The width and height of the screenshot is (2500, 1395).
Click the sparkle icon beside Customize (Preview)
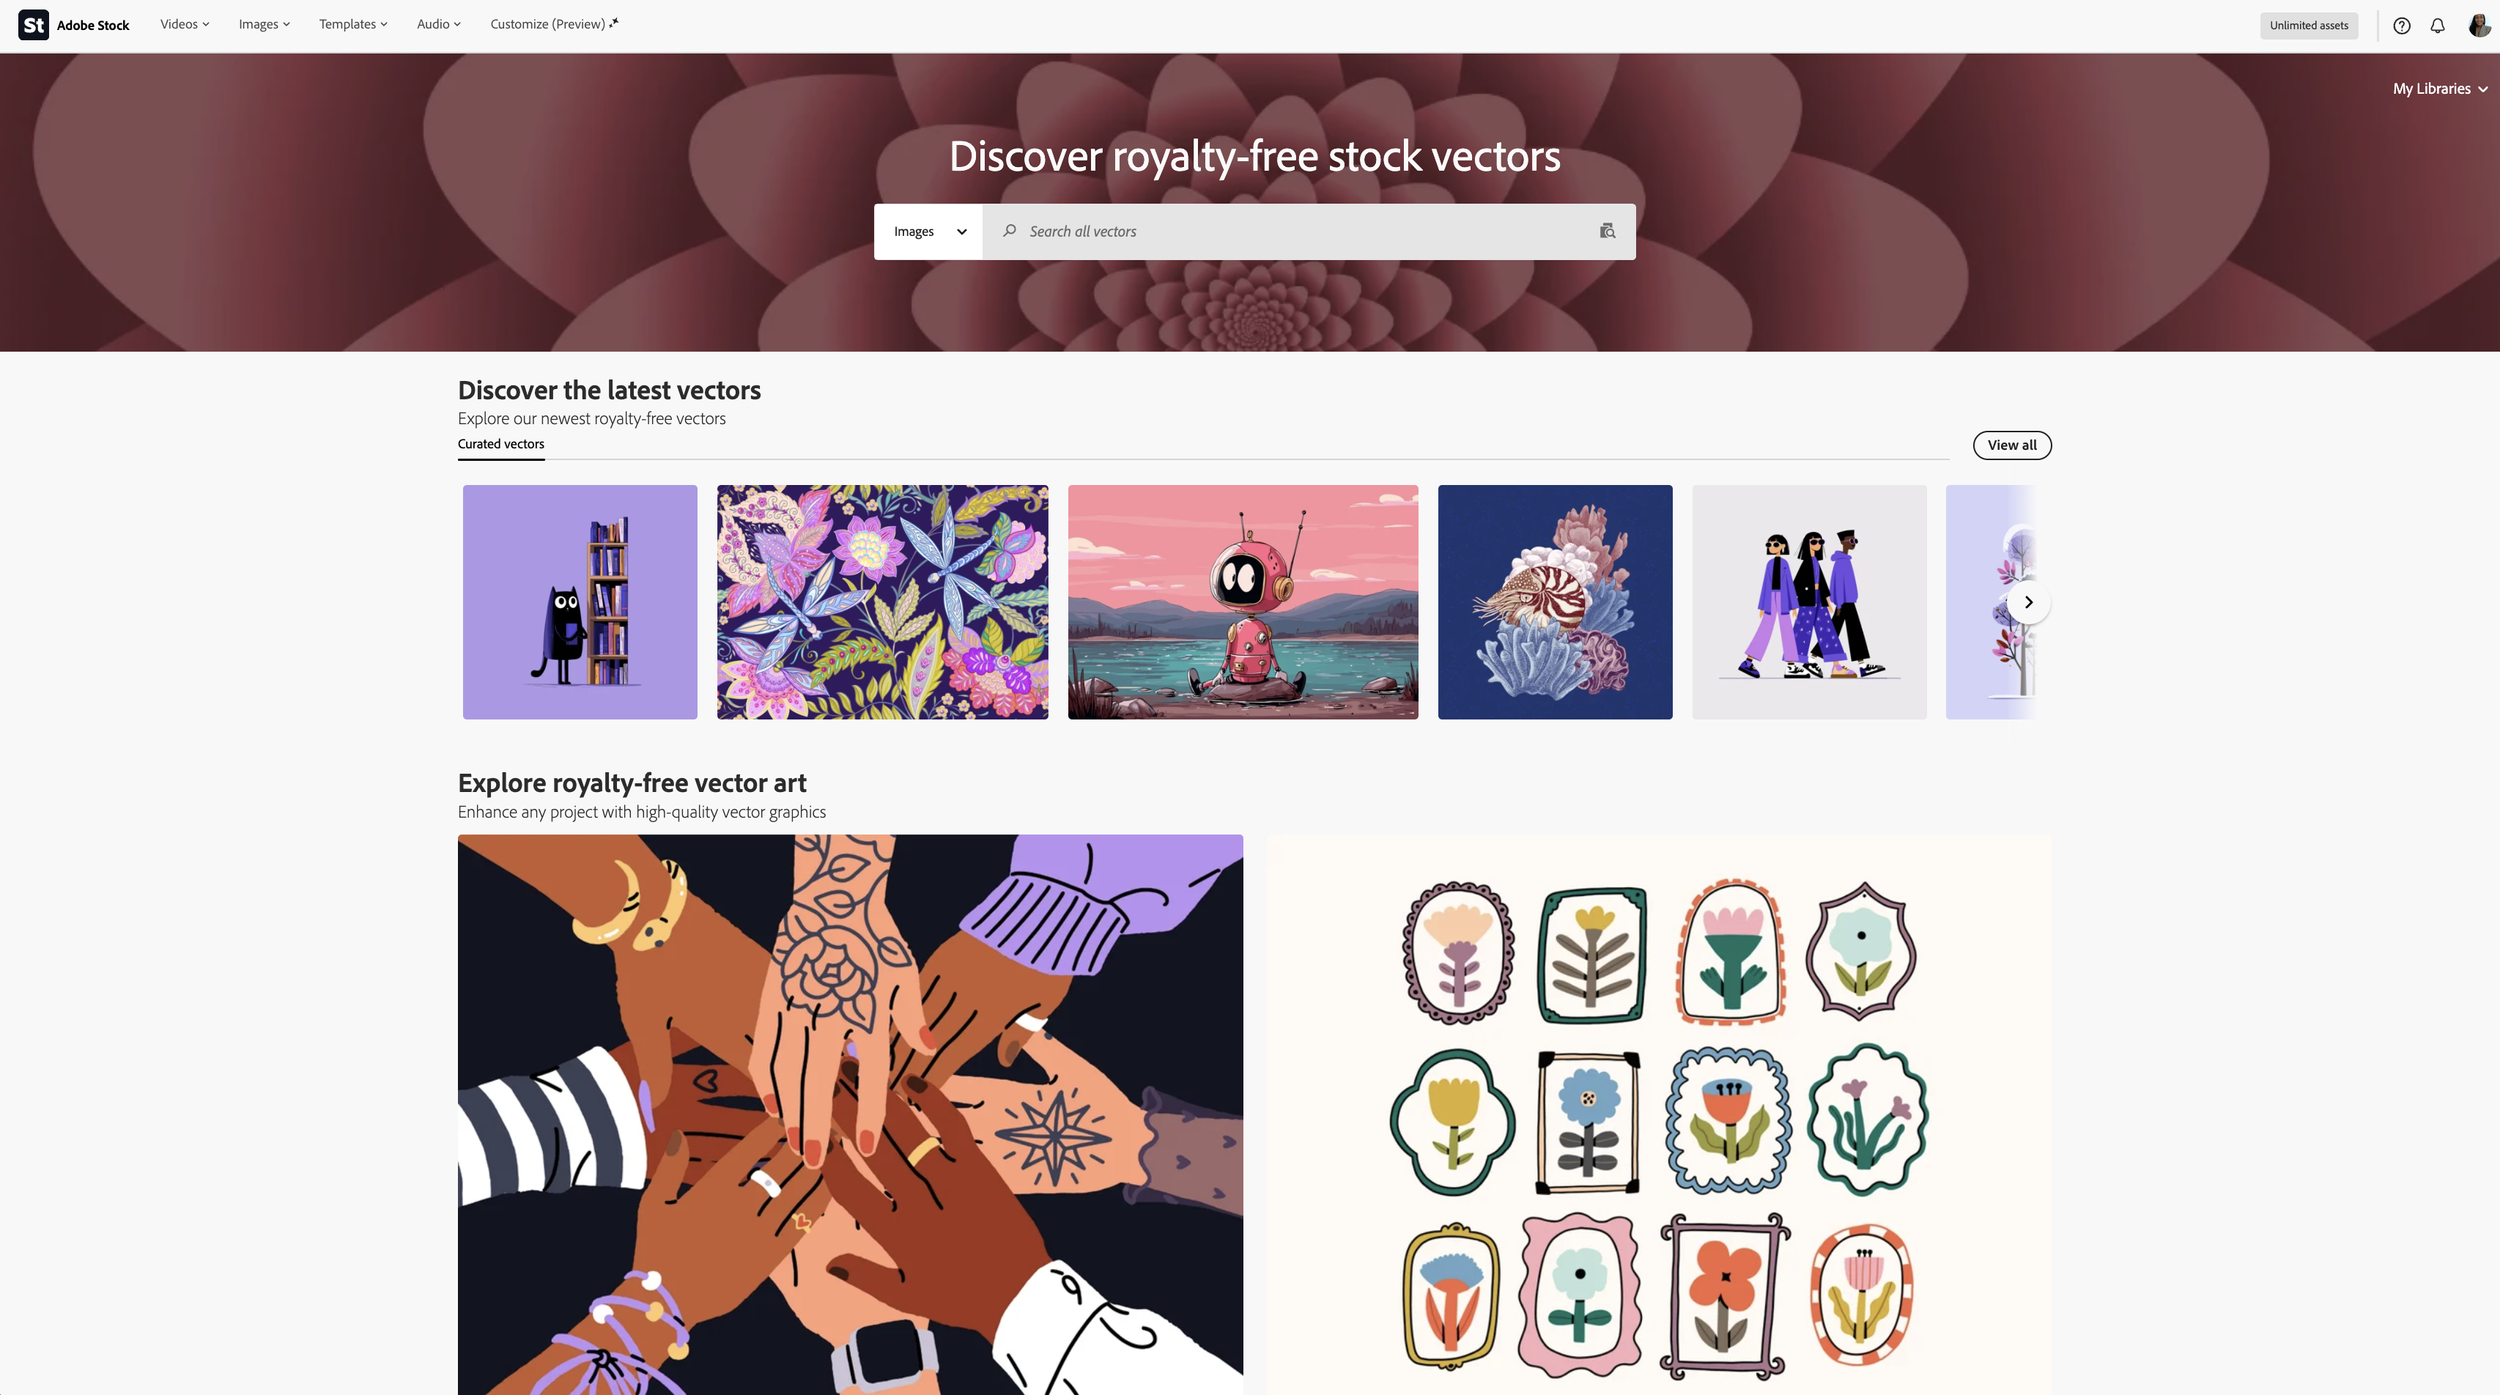point(614,22)
